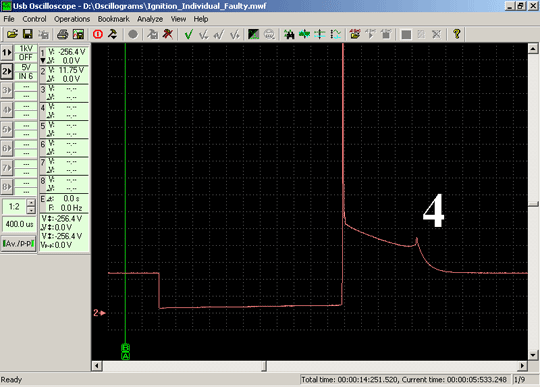Screen dimensions: 540x387
Task: Click the yellow question mark help icon
Action: tap(457, 34)
